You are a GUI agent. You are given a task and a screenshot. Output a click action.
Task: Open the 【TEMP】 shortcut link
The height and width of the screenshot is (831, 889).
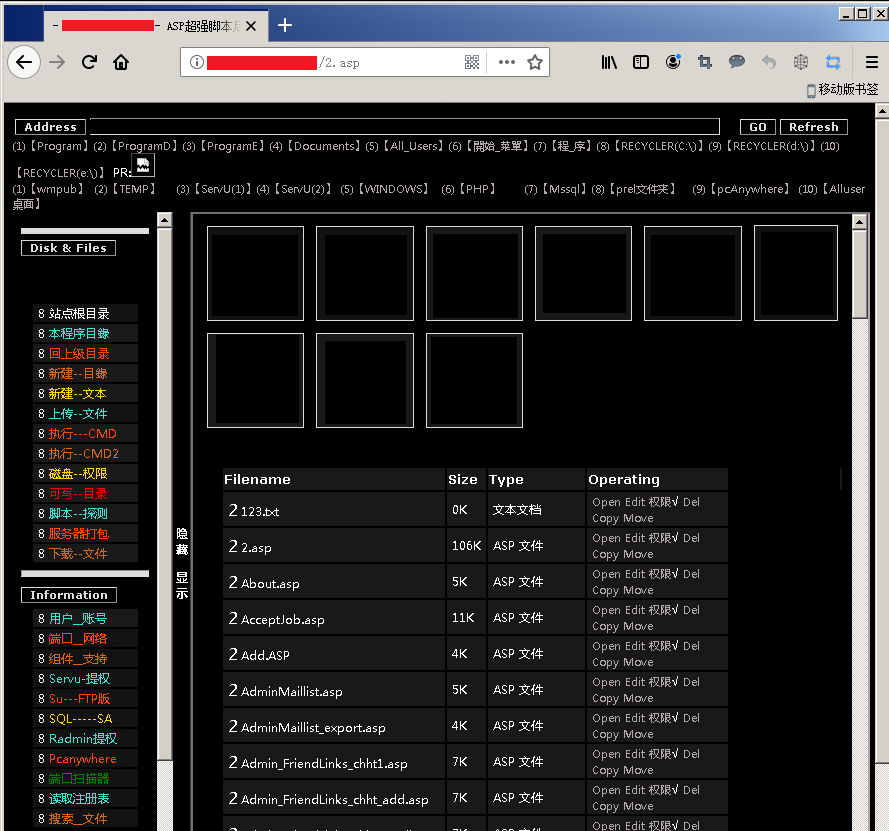(134, 189)
